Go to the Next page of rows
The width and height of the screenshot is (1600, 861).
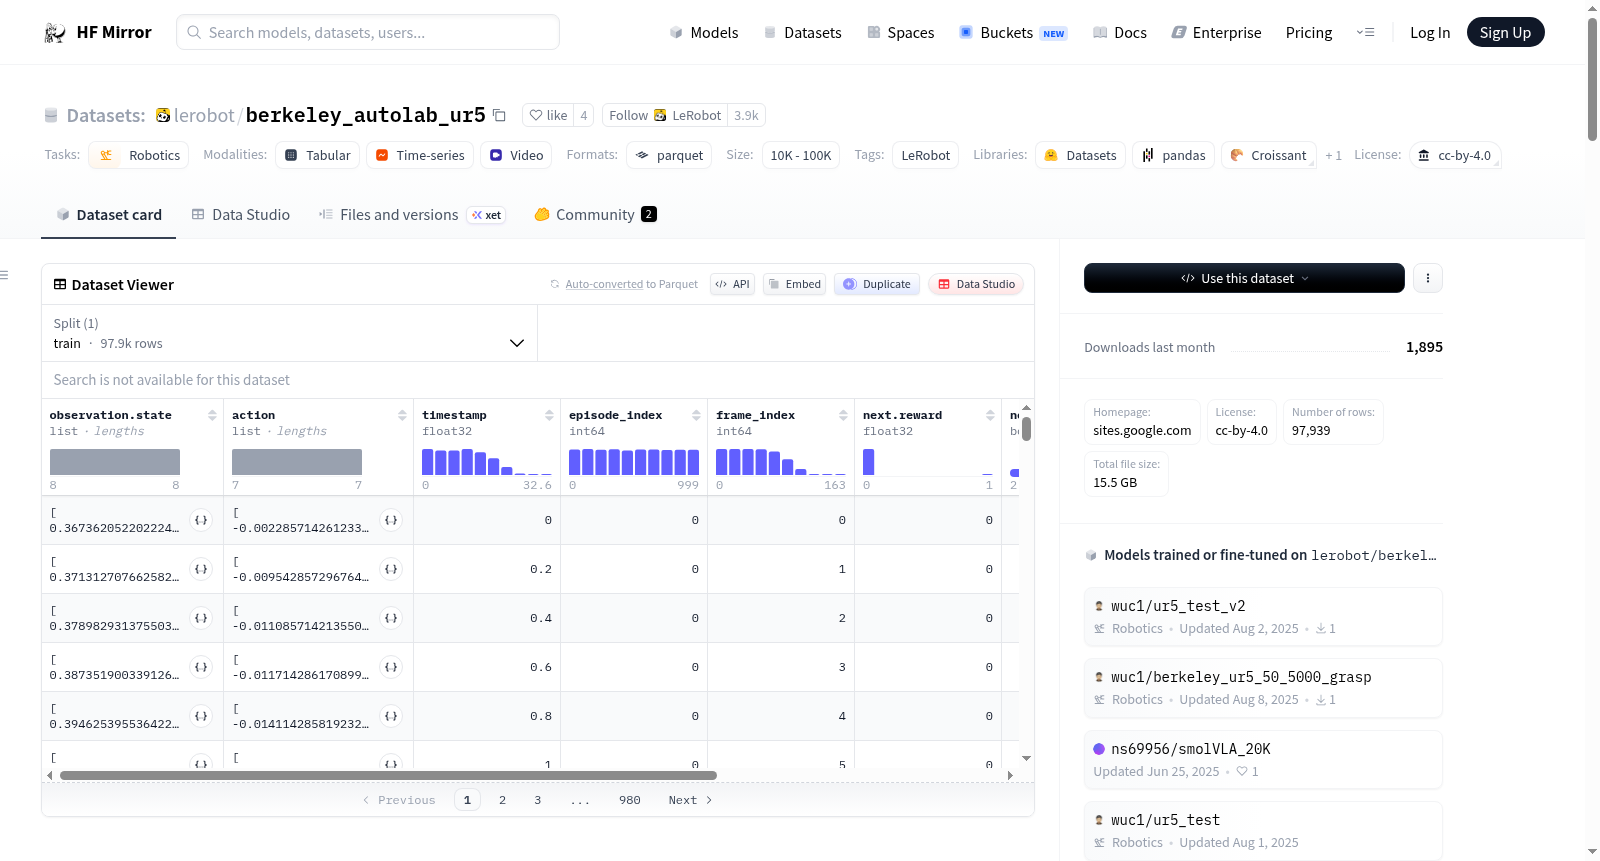(690, 800)
